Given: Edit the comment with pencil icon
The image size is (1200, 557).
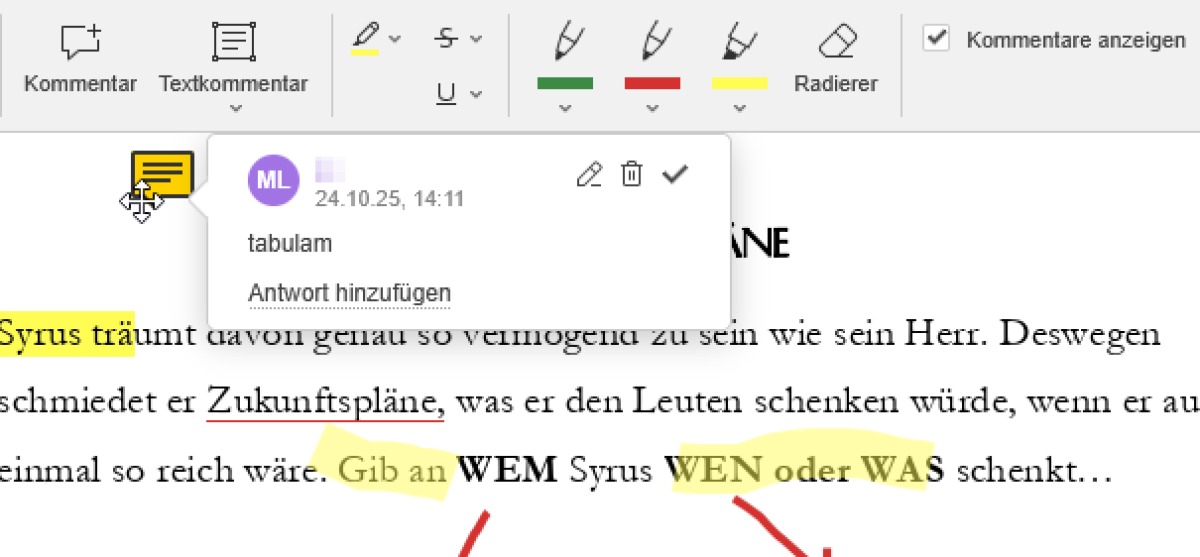Looking at the screenshot, I should pos(590,175).
